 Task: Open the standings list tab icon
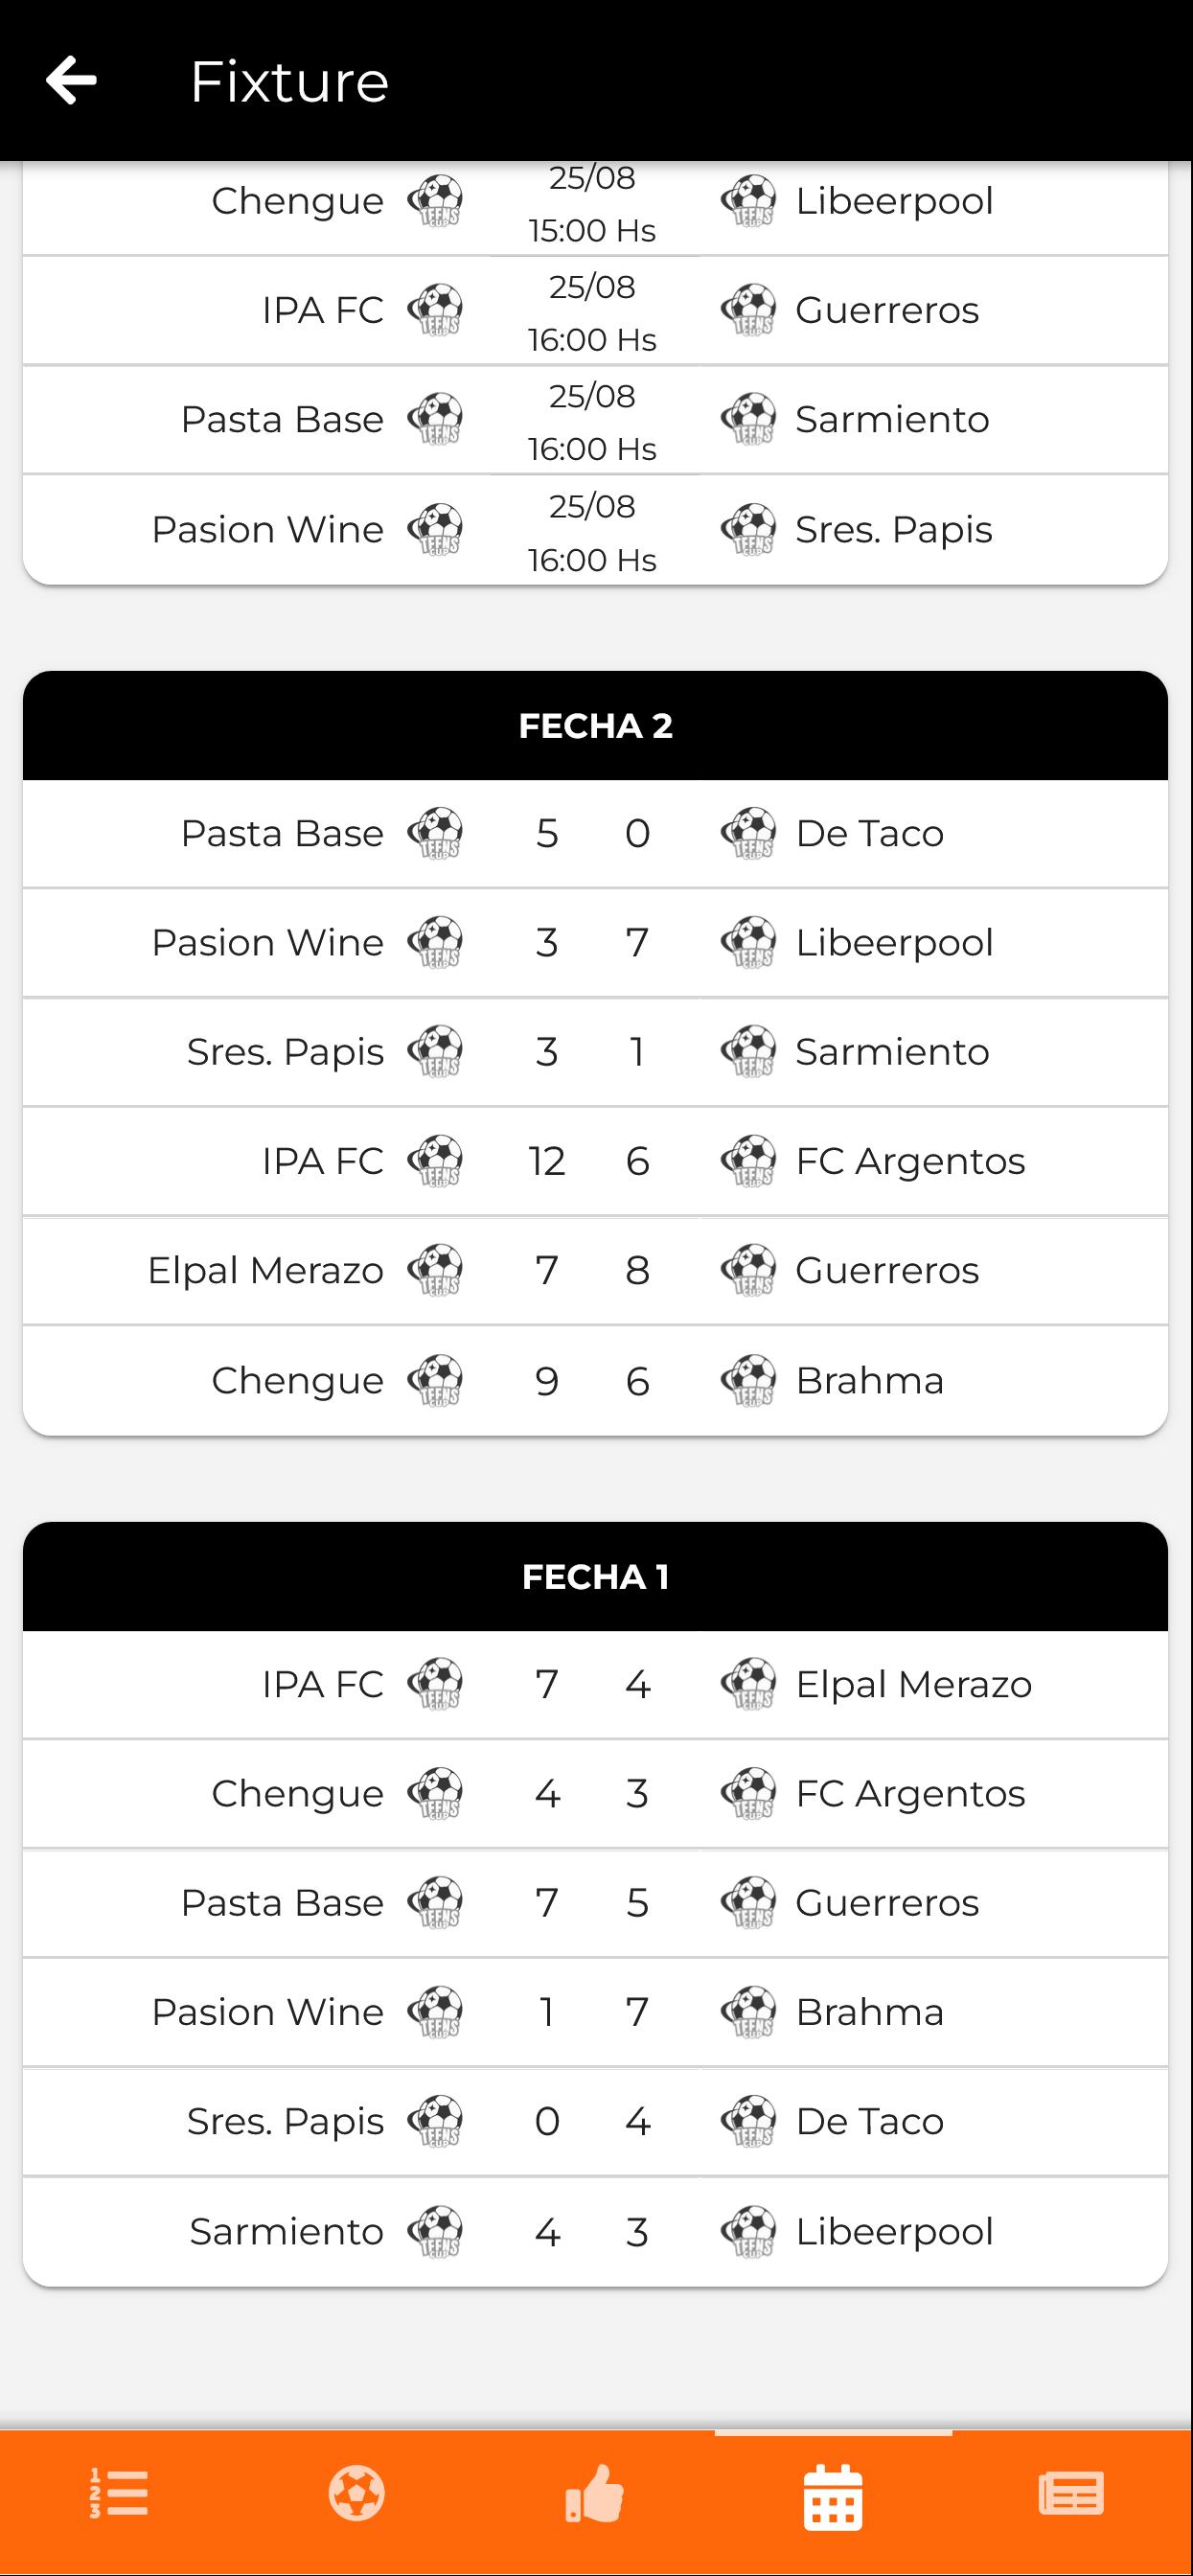pos(119,2493)
